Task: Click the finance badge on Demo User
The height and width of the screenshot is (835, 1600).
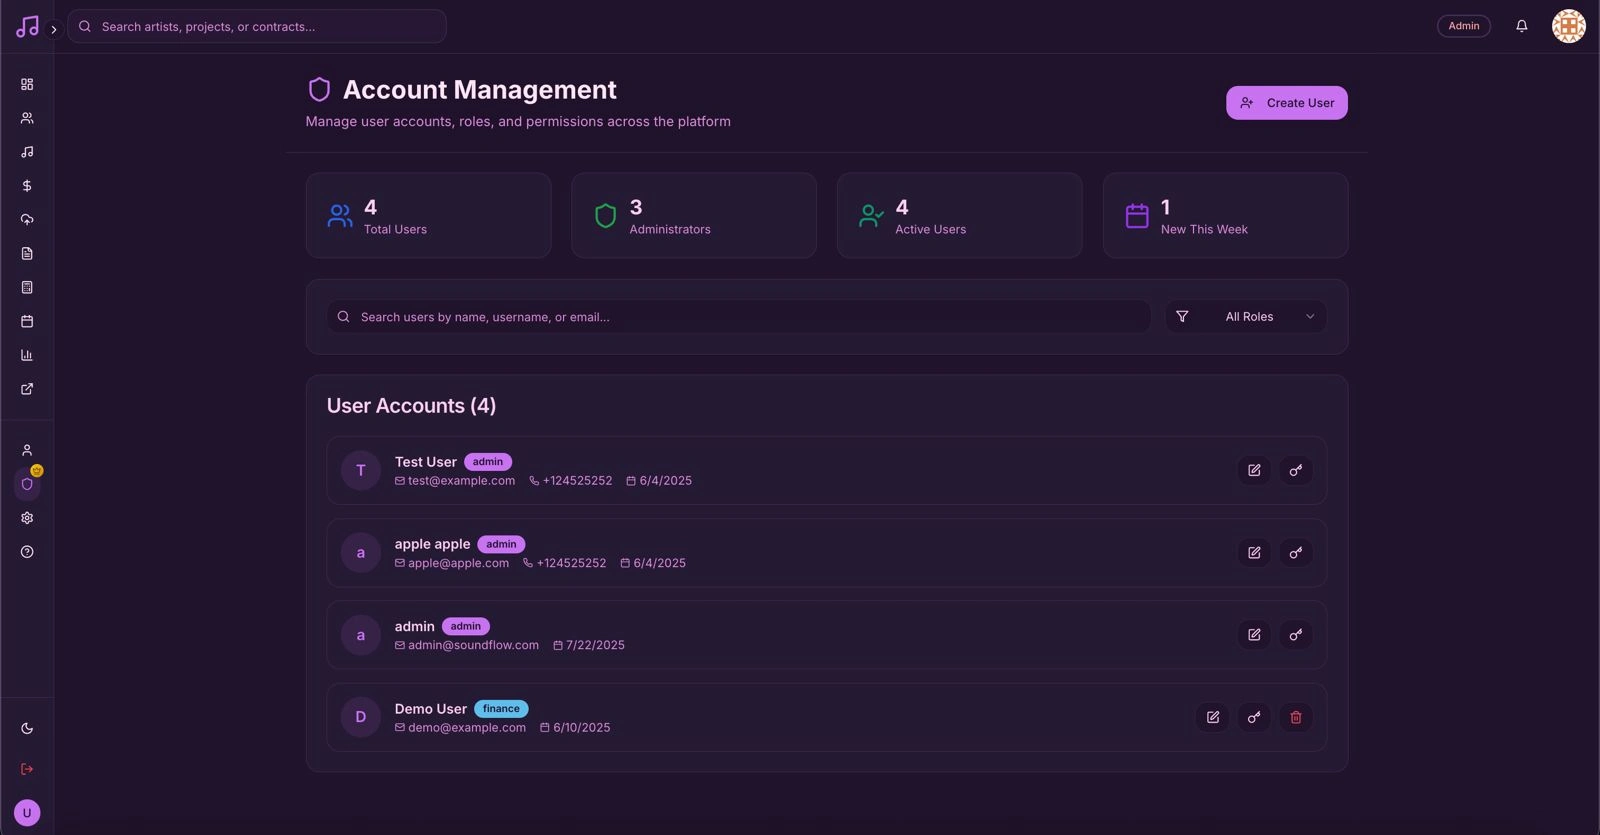Action: coord(501,709)
